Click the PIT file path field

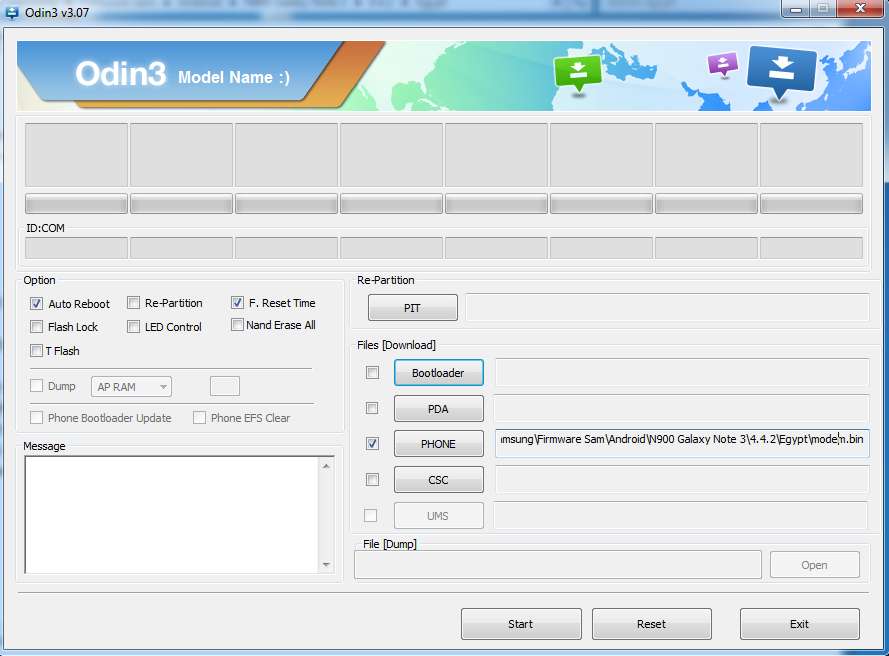(667, 307)
